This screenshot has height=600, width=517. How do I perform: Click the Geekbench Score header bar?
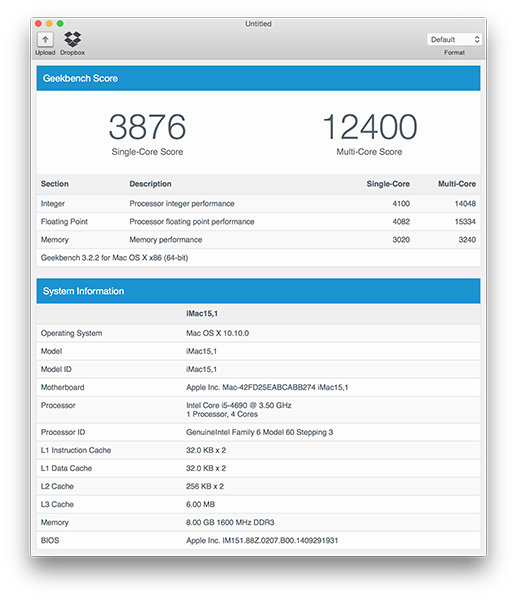258,78
